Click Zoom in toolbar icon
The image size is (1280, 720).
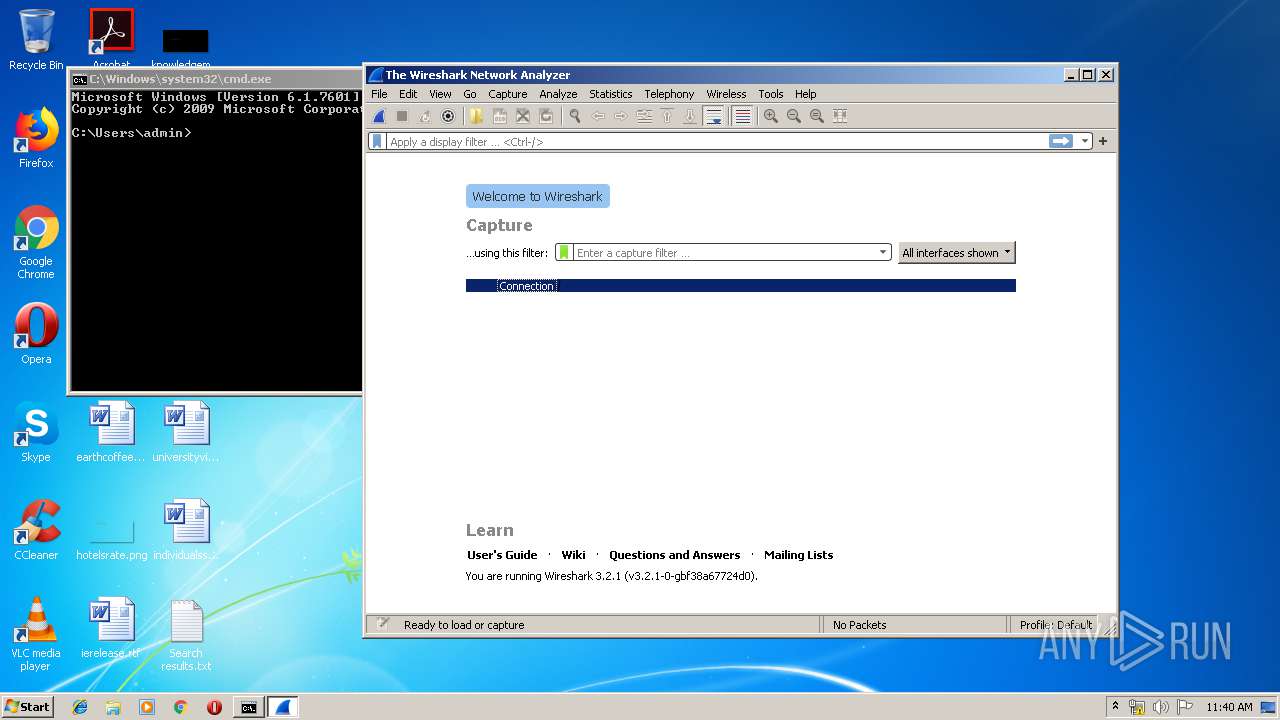[x=771, y=116]
